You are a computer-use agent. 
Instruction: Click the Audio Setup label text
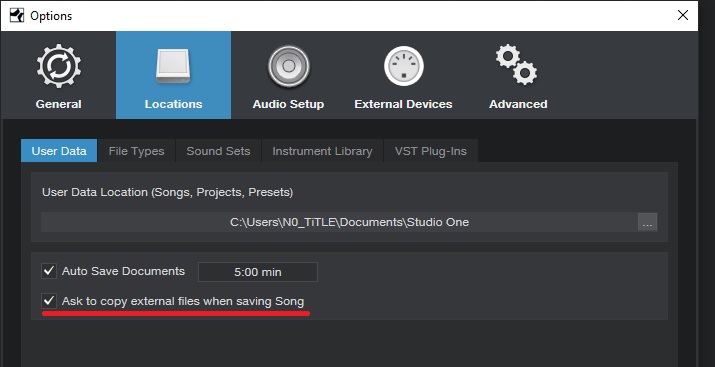pyautogui.click(x=289, y=104)
